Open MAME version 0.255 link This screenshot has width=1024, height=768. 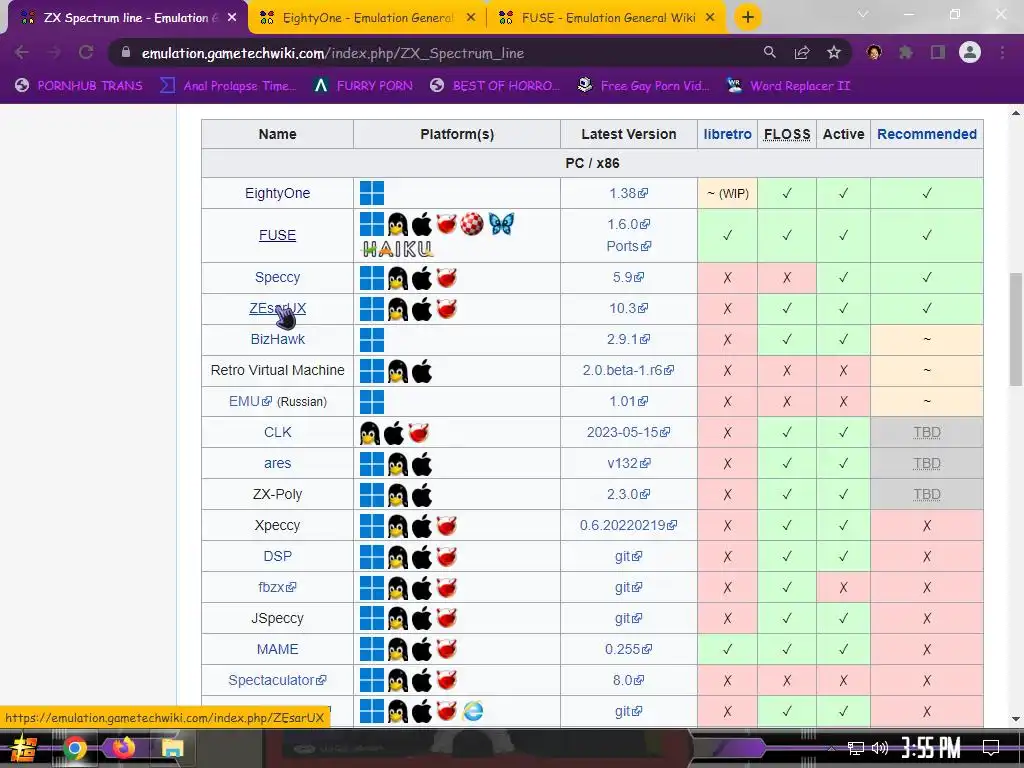tap(628, 649)
